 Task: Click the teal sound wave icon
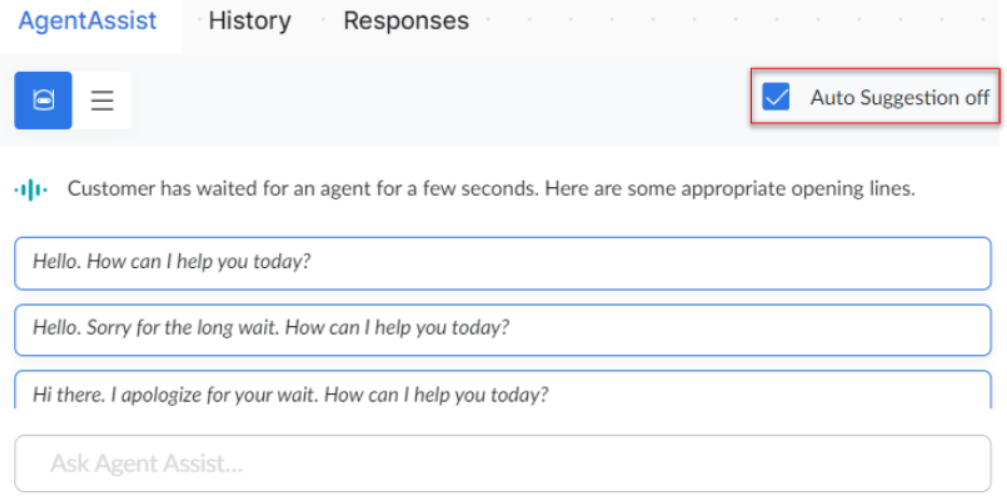point(31,189)
